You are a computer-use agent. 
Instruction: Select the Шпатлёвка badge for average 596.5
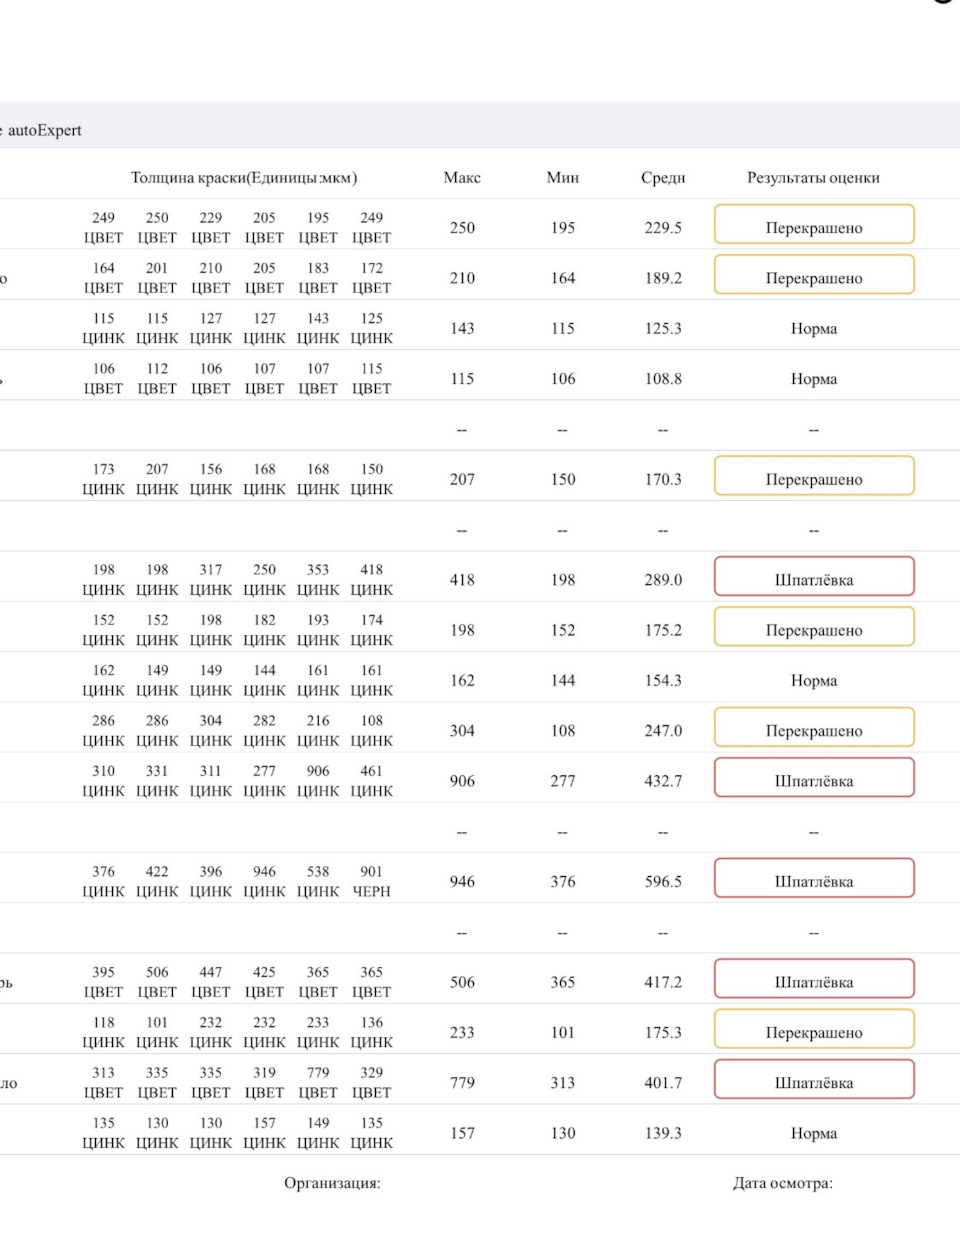(814, 880)
